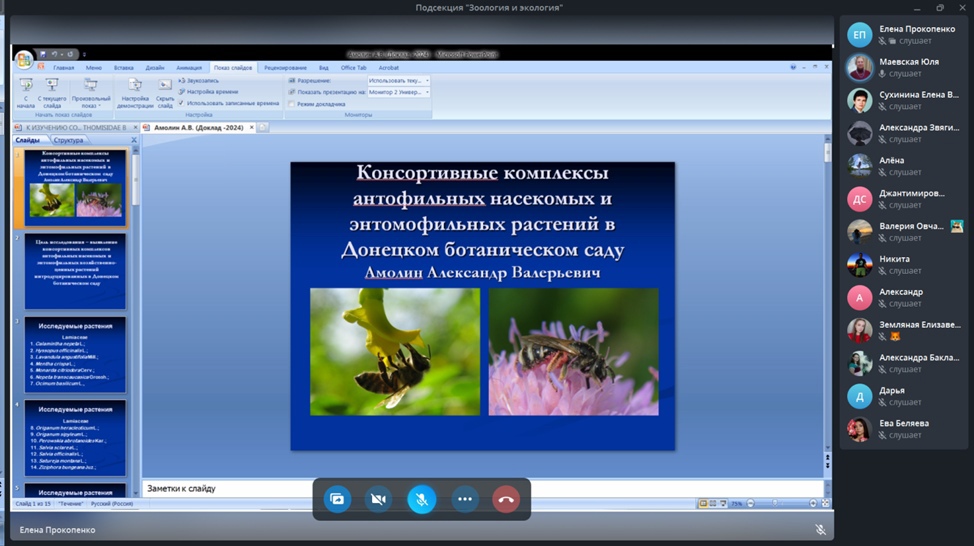Screen dimensions: 974x546
Task: Open the 'Меню' ribbon tab
Action: (94, 68)
